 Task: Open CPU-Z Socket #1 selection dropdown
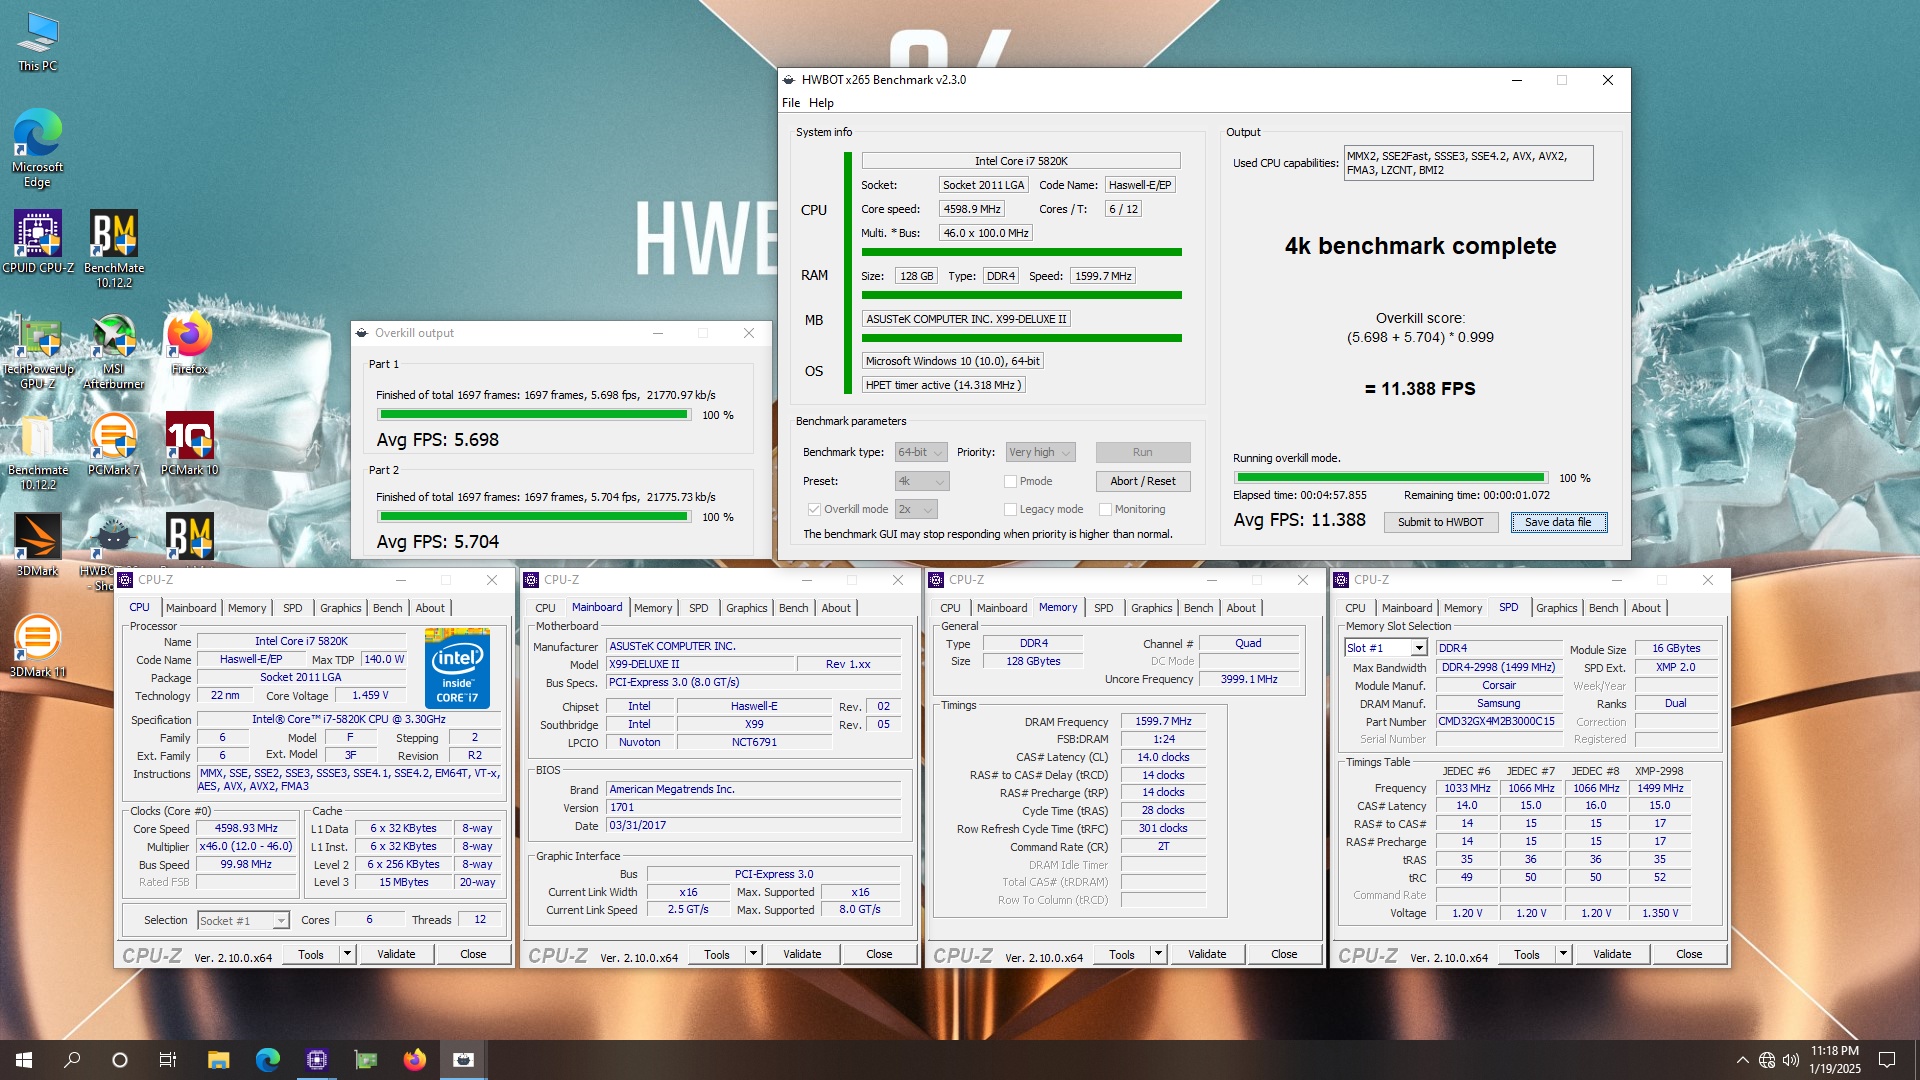click(x=243, y=920)
